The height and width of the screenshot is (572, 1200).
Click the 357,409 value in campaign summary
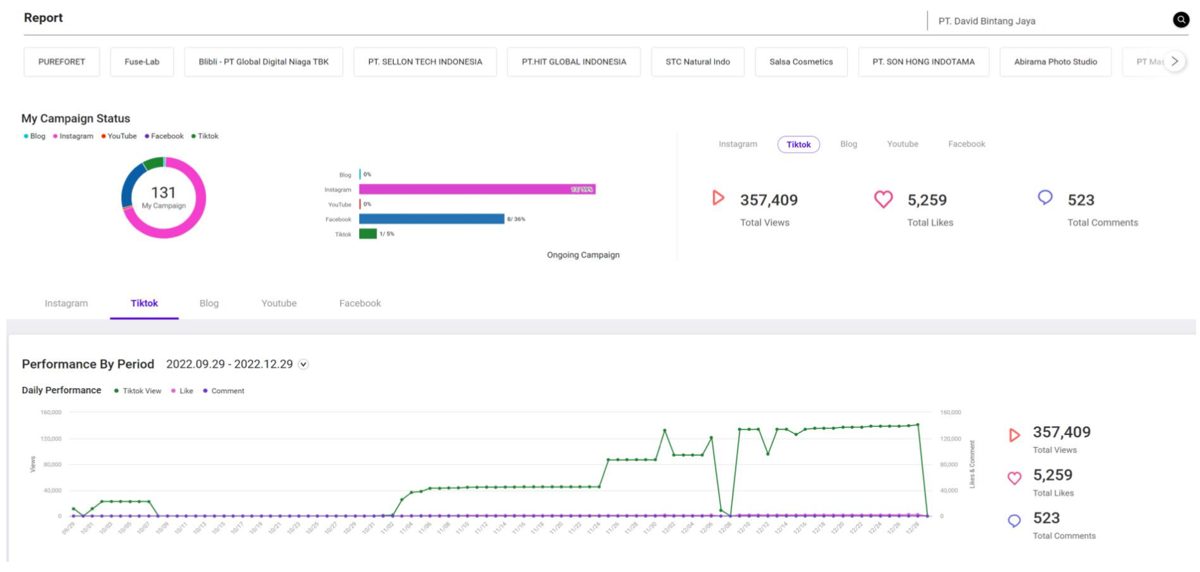pos(769,200)
